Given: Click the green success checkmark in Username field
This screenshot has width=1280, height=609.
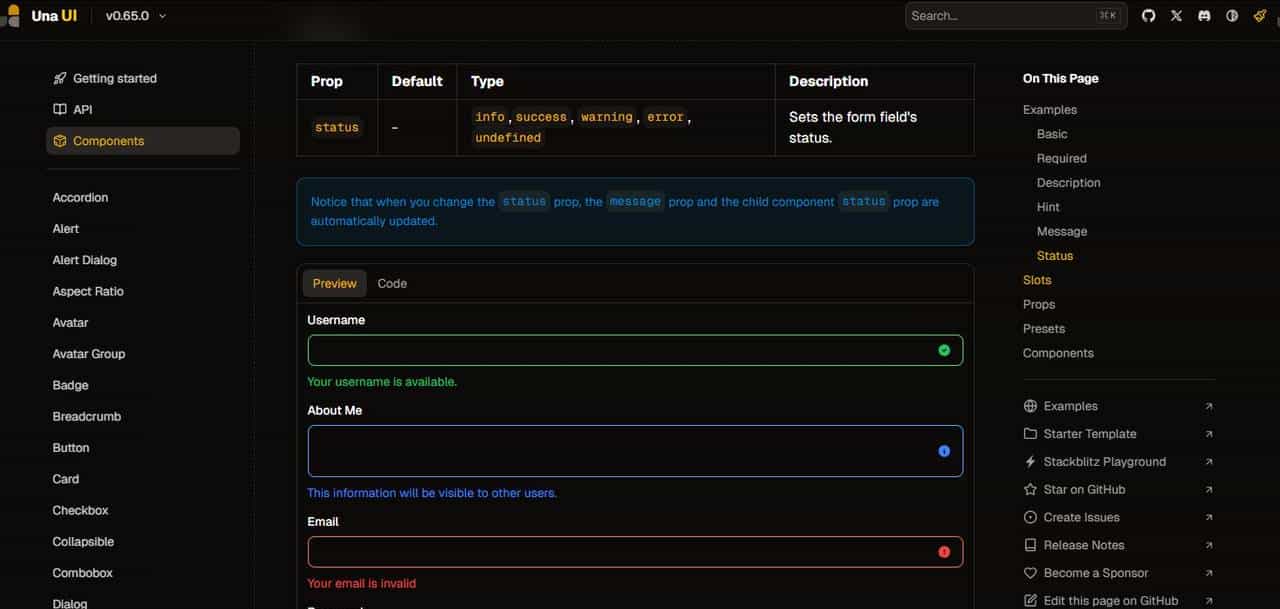Looking at the screenshot, I should (x=944, y=350).
